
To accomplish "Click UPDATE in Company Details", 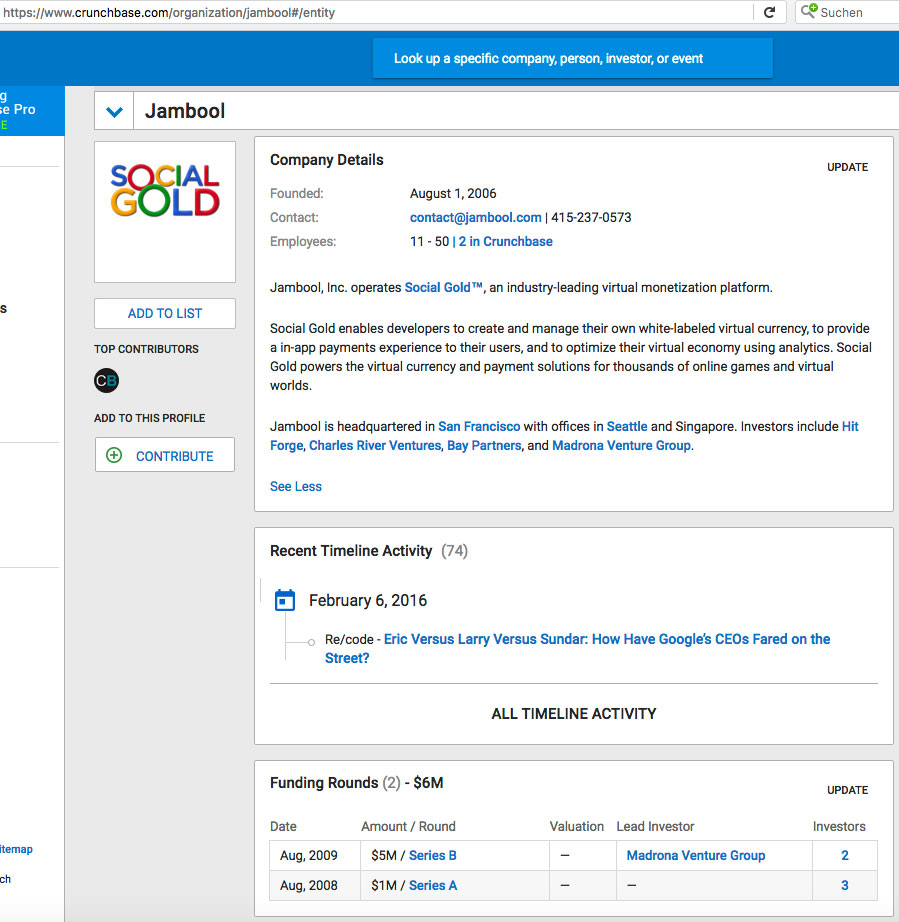I will coord(847,167).
